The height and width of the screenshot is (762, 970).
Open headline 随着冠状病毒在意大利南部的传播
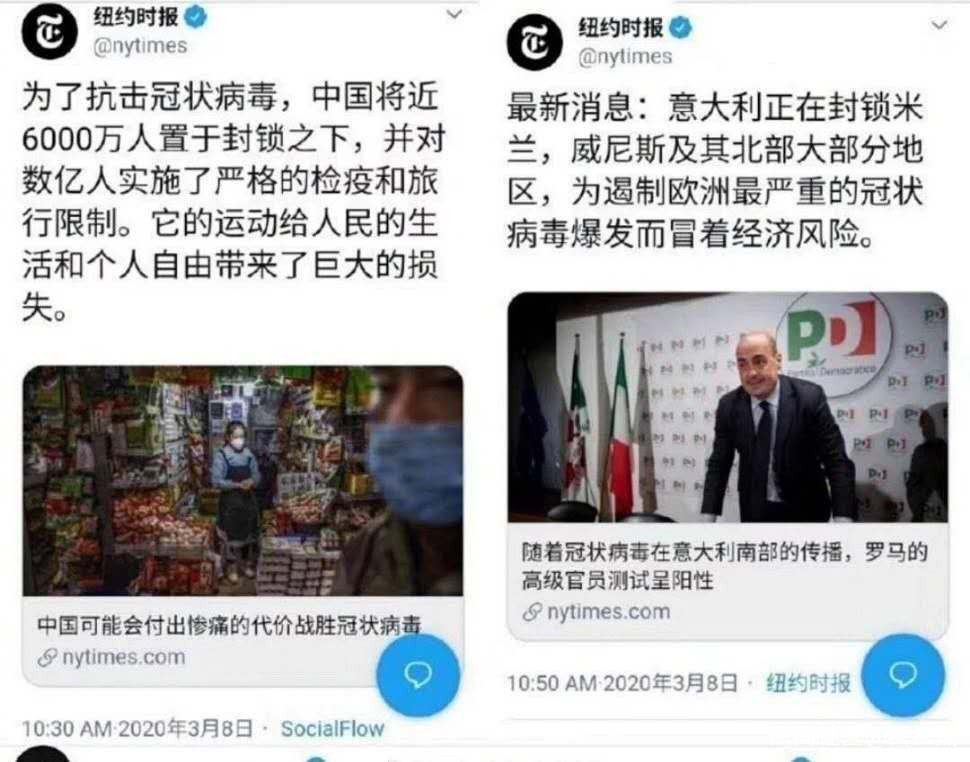coord(724,566)
